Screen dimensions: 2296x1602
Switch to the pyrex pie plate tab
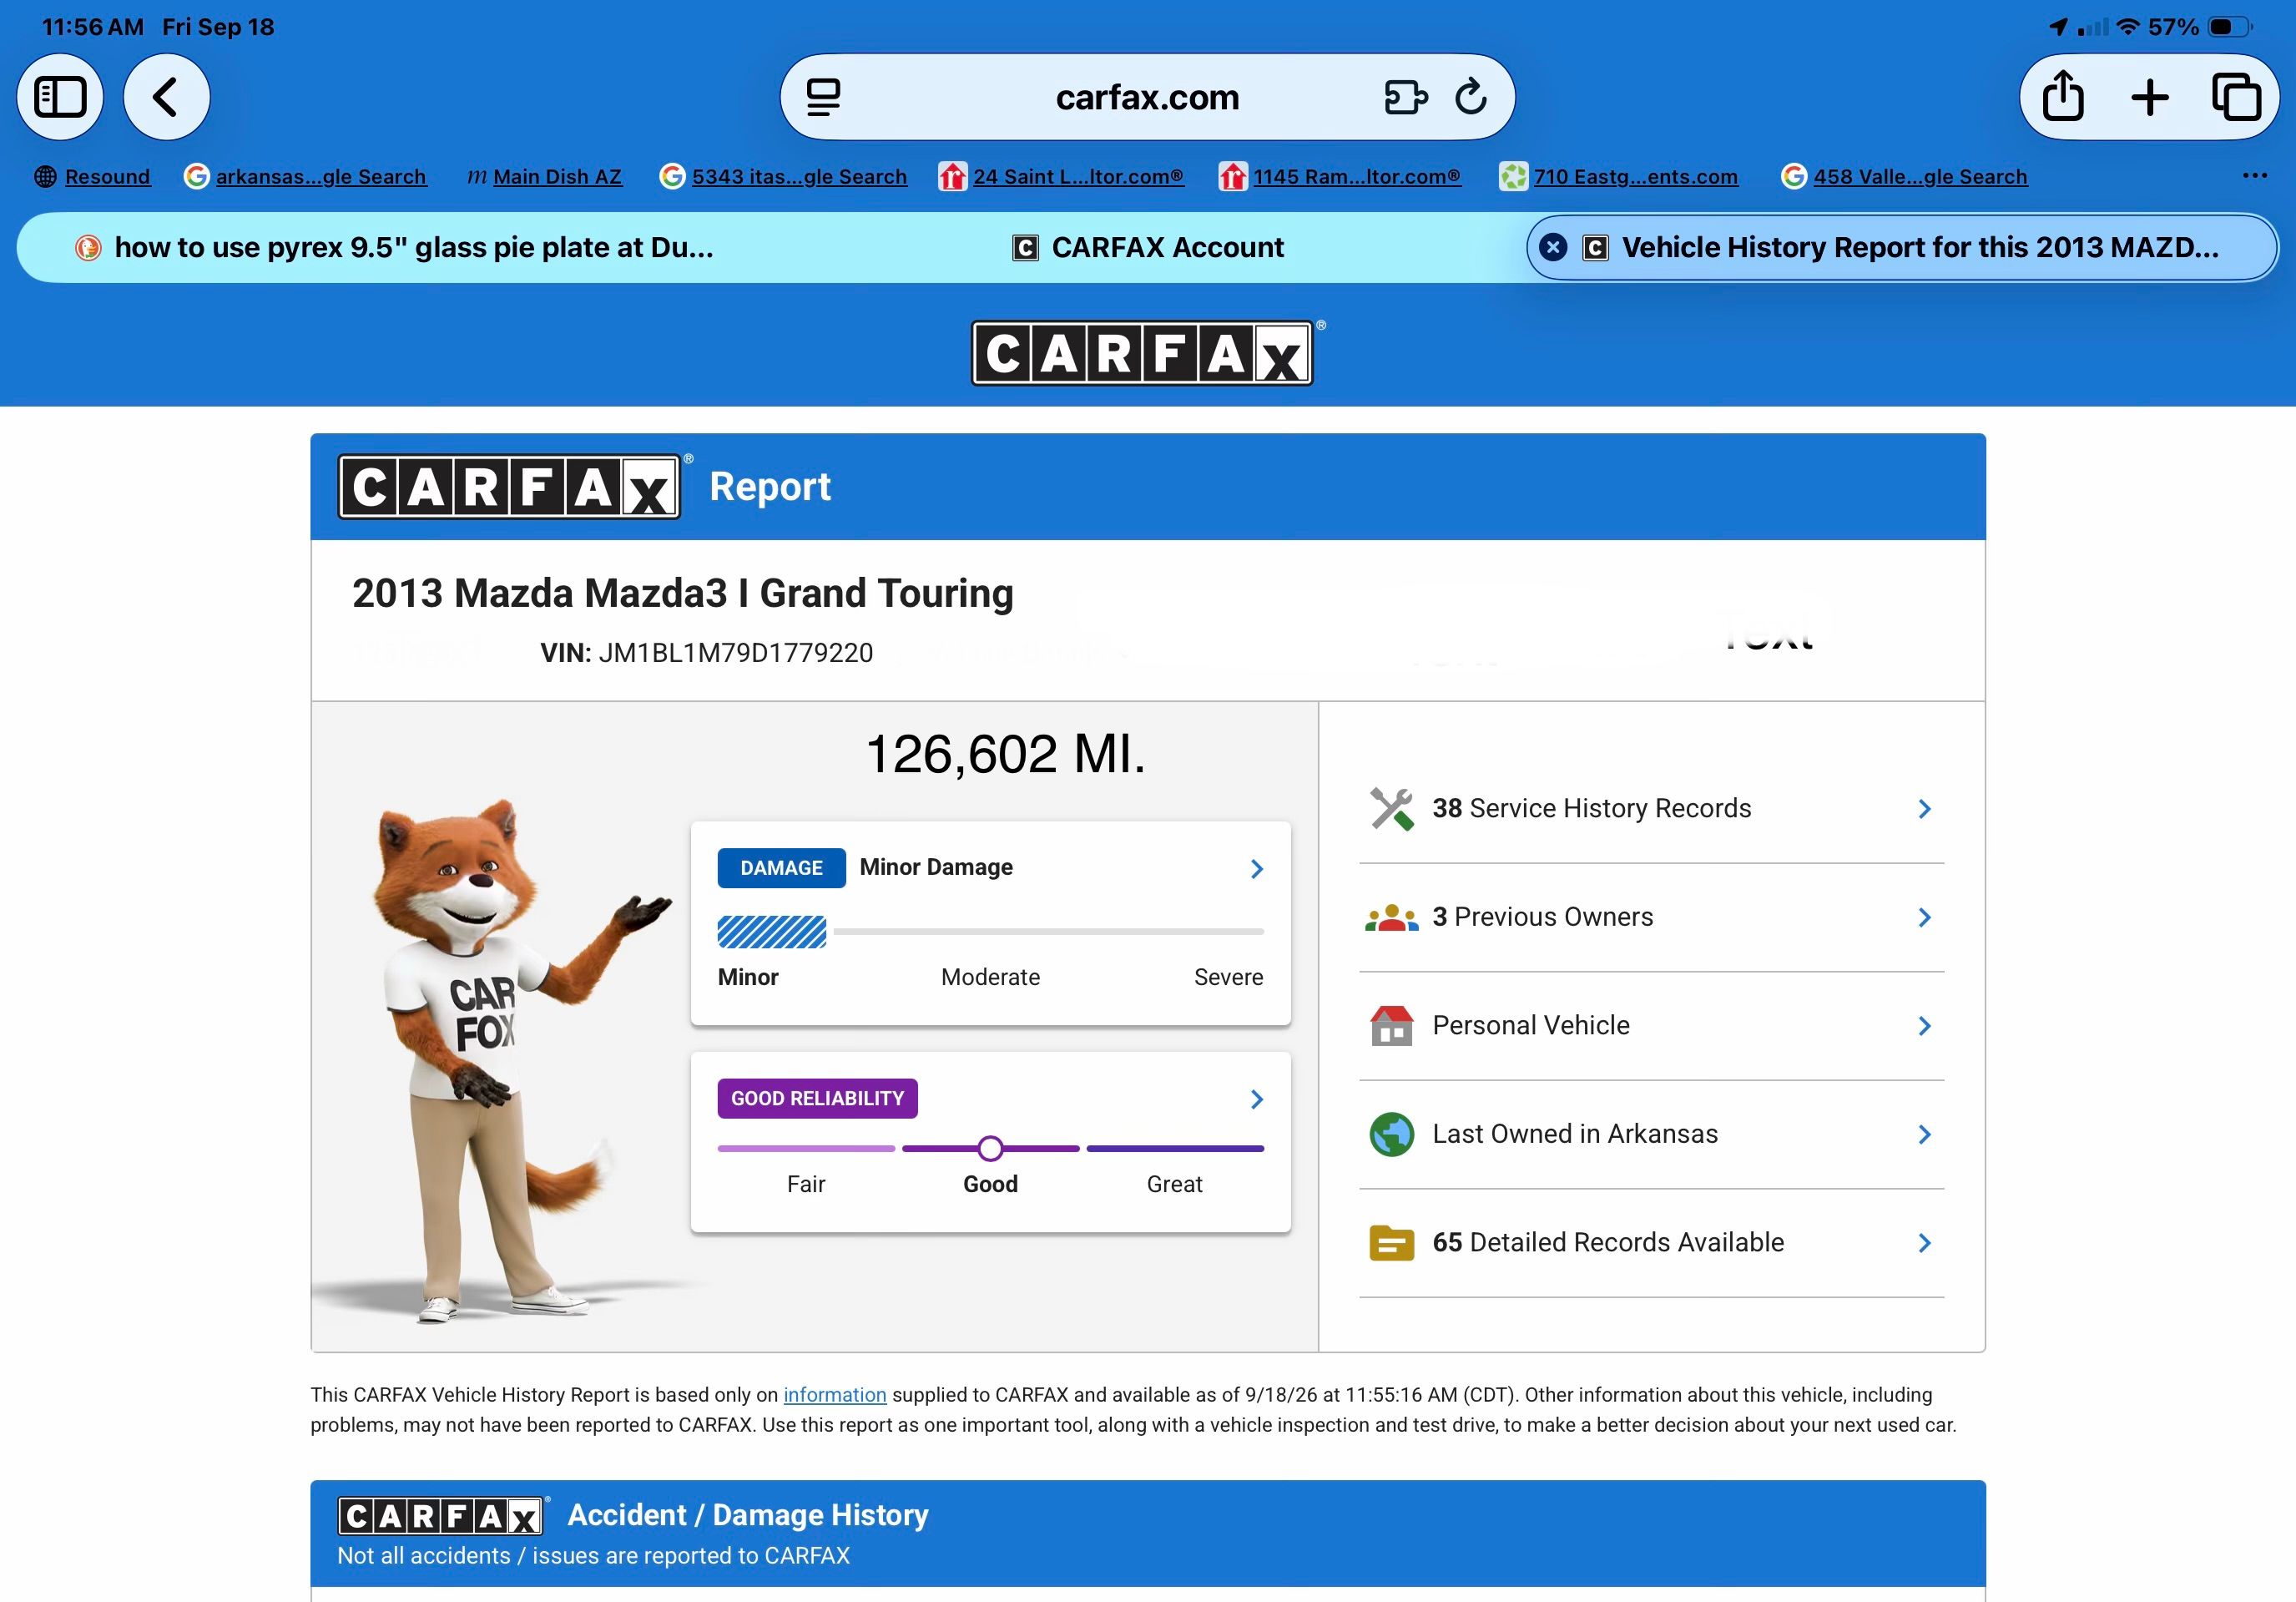click(395, 247)
